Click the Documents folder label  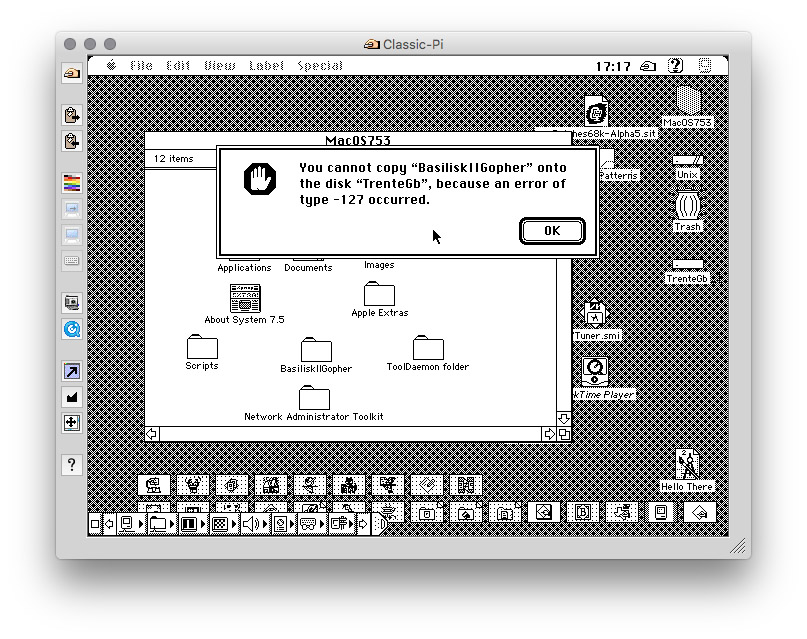point(308,268)
